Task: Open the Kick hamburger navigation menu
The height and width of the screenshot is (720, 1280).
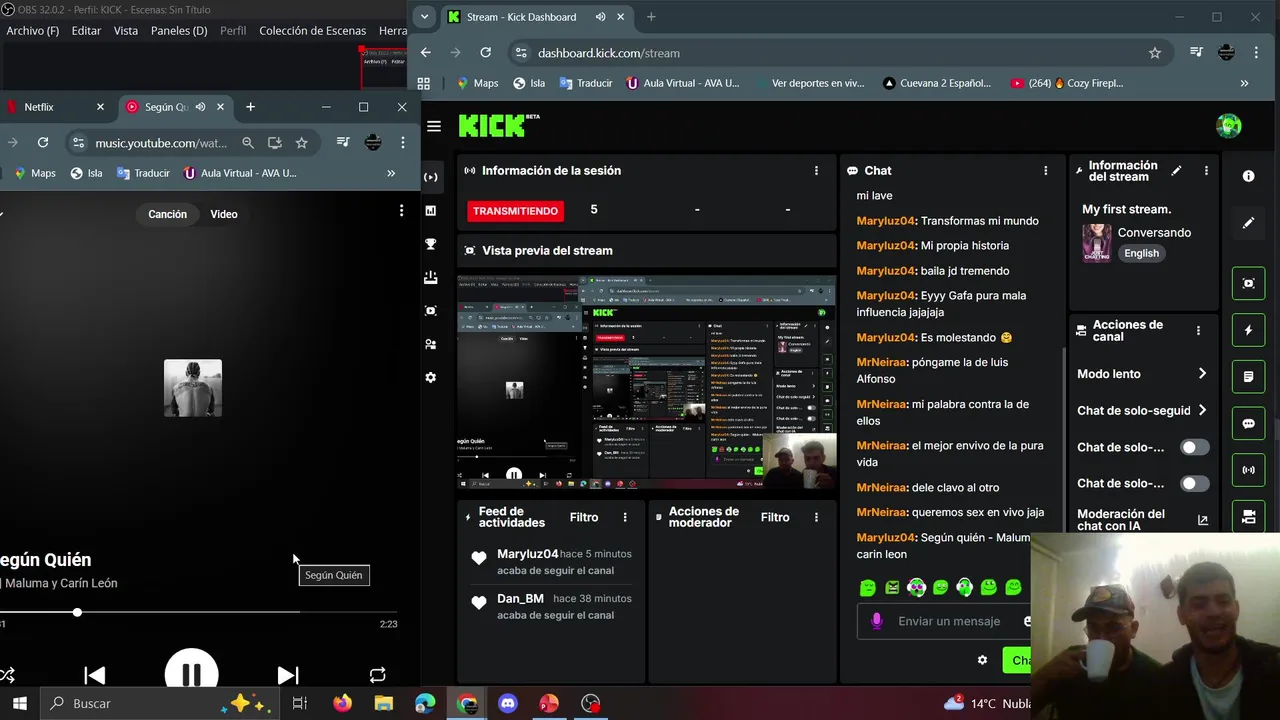Action: (433, 126)
